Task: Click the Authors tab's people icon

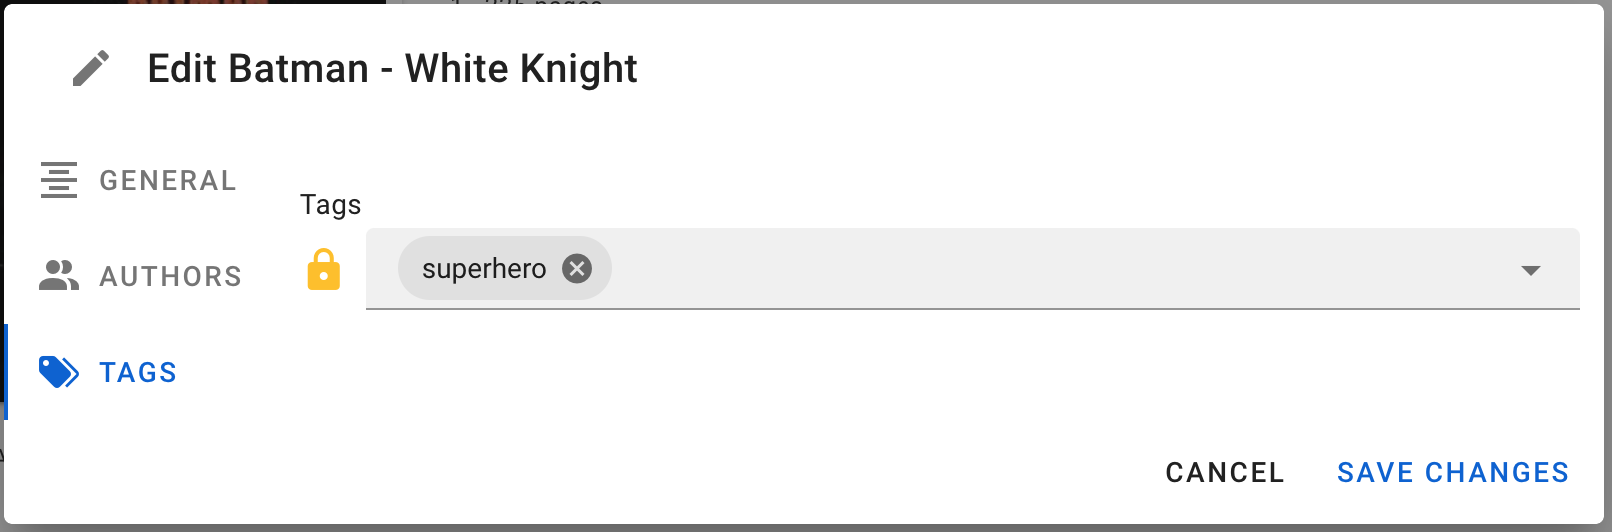Action: point(59,275)
